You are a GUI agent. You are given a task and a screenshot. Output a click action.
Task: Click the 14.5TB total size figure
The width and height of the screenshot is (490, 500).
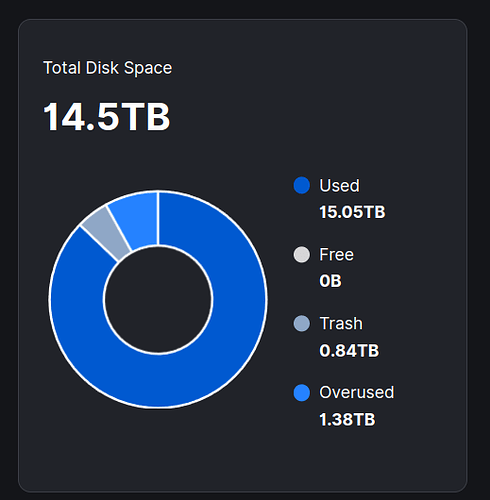click(107, 117)
